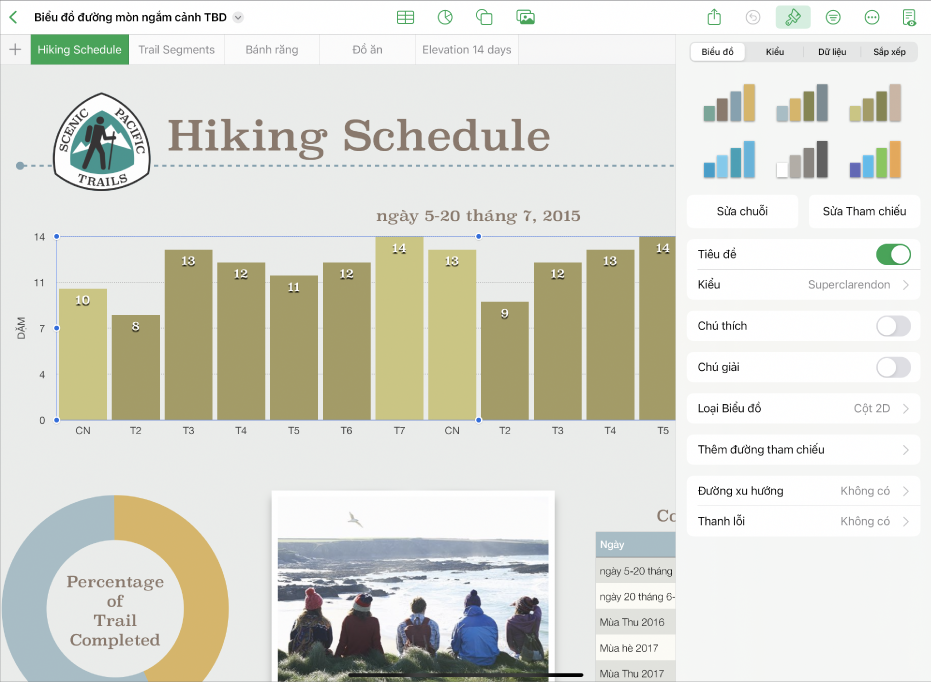The height and width of the screenshot is (684, 931).
Task: Open the Elevation 14 days sheet
Action: pyautogui.click(x=467, y=50)
